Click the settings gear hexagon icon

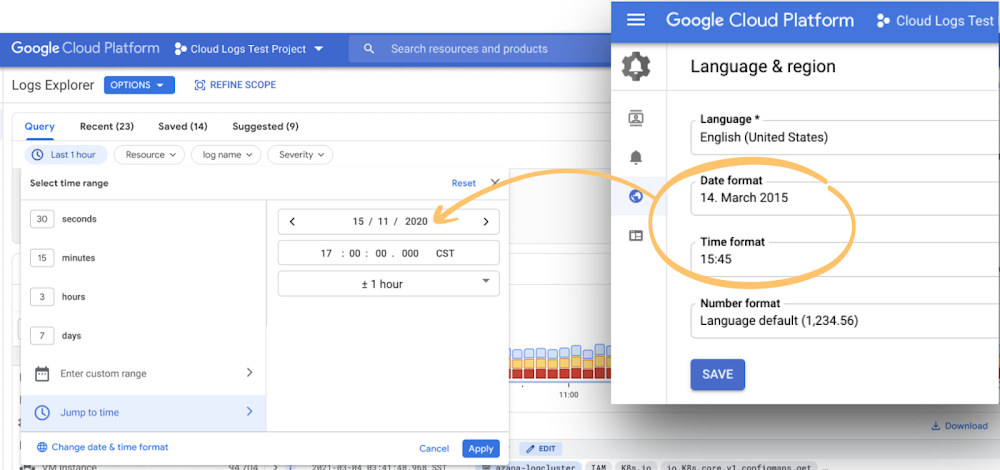(x=636, y=67)
